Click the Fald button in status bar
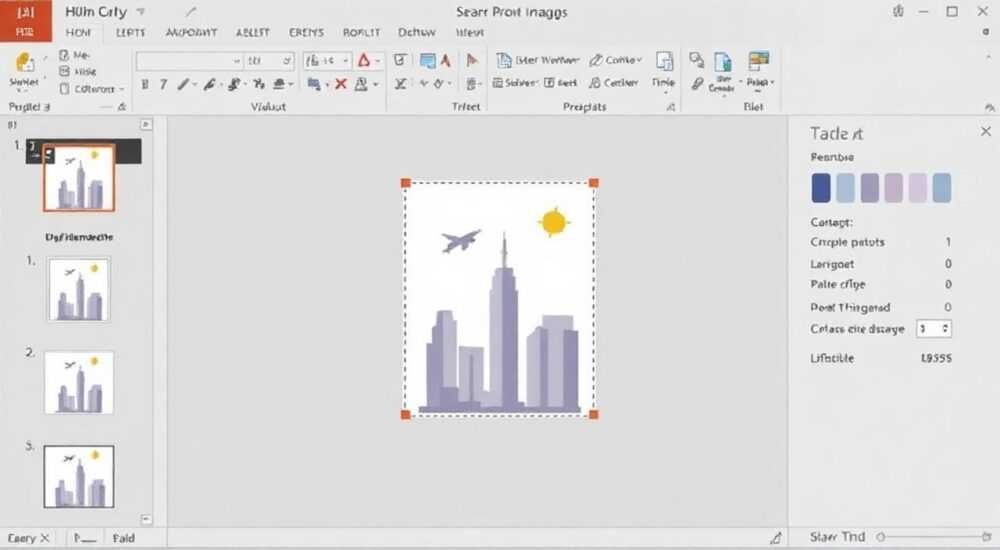The height and width of the screenshot is (550, 1000). tap(124, 538)
